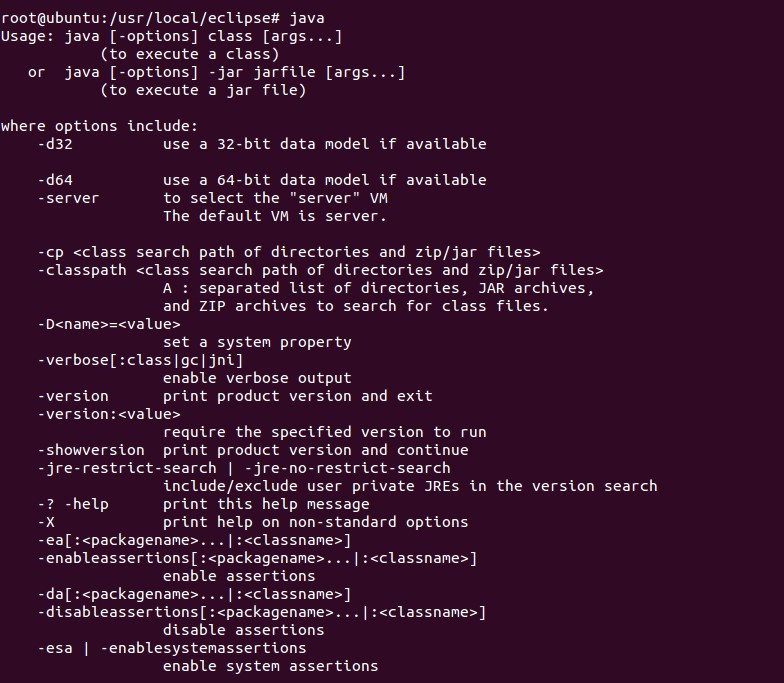Click the '-? -help' option text
The height and width of the screenshot is (683, 784).
73,504
